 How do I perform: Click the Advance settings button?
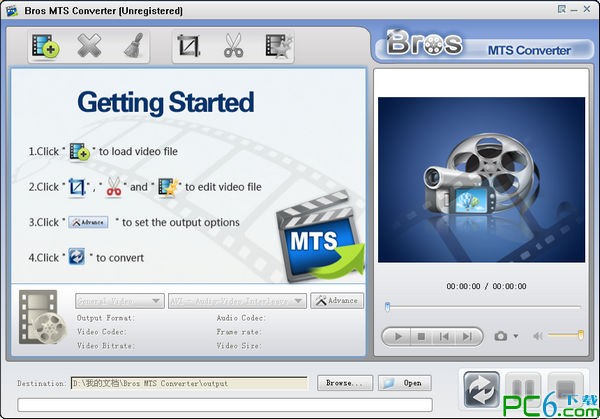[335, 300]
